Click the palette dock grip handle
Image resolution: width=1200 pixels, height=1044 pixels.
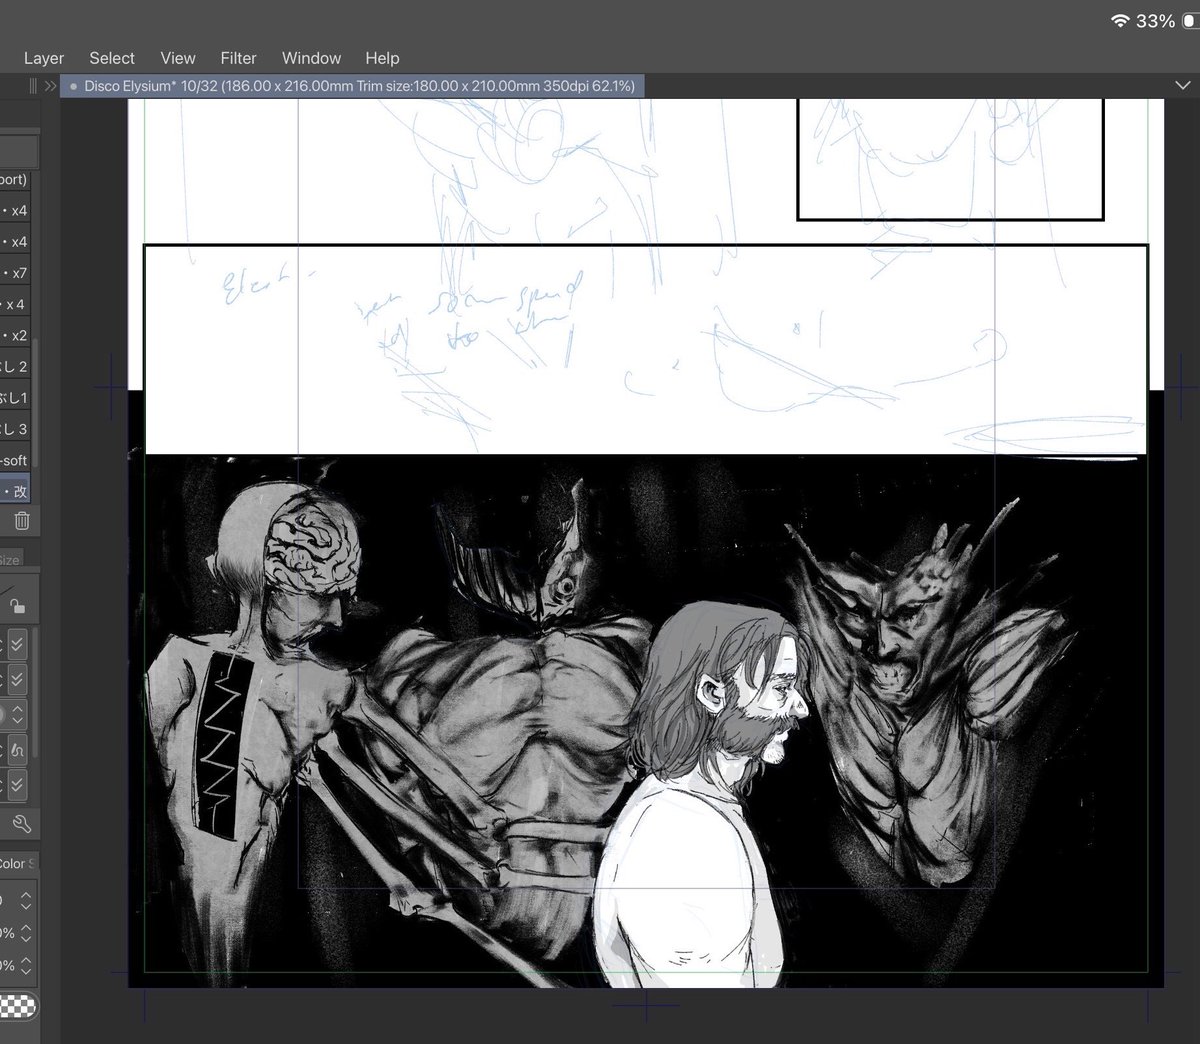coord(33,86)
